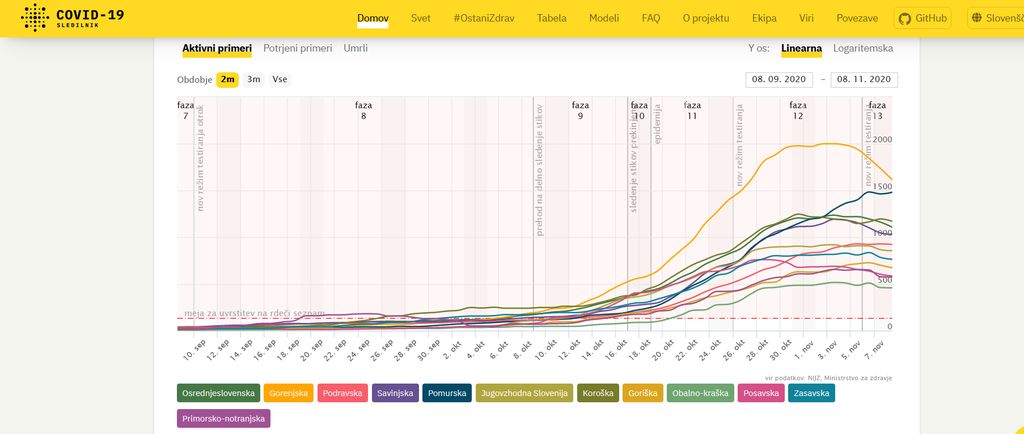Set Y axis to Logaritemska
The height and width of the screenshot is (434, 1024).
tap(863, 48)
